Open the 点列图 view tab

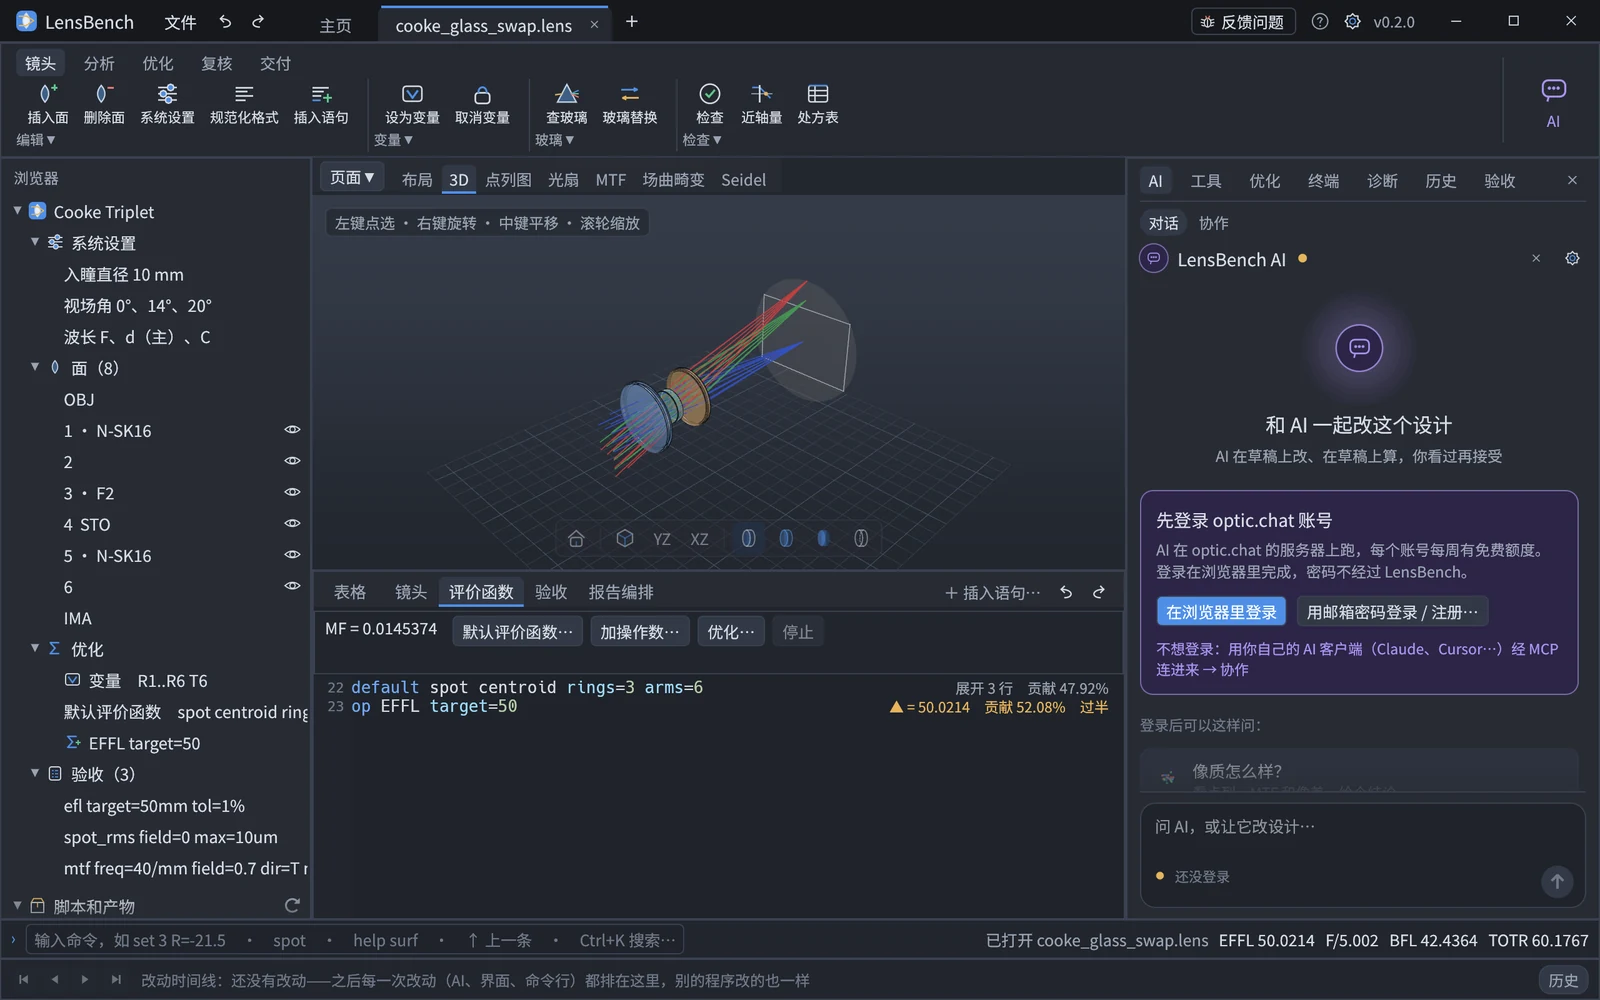(x=508, y=180)
